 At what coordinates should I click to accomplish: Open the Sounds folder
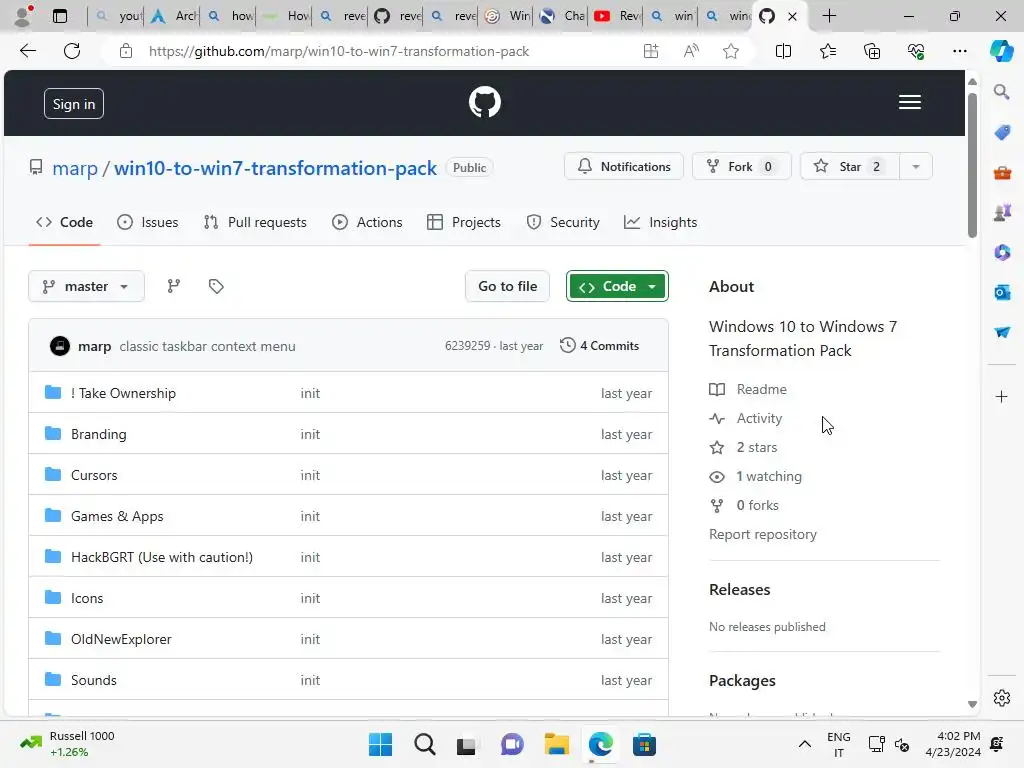coord(93,680)
